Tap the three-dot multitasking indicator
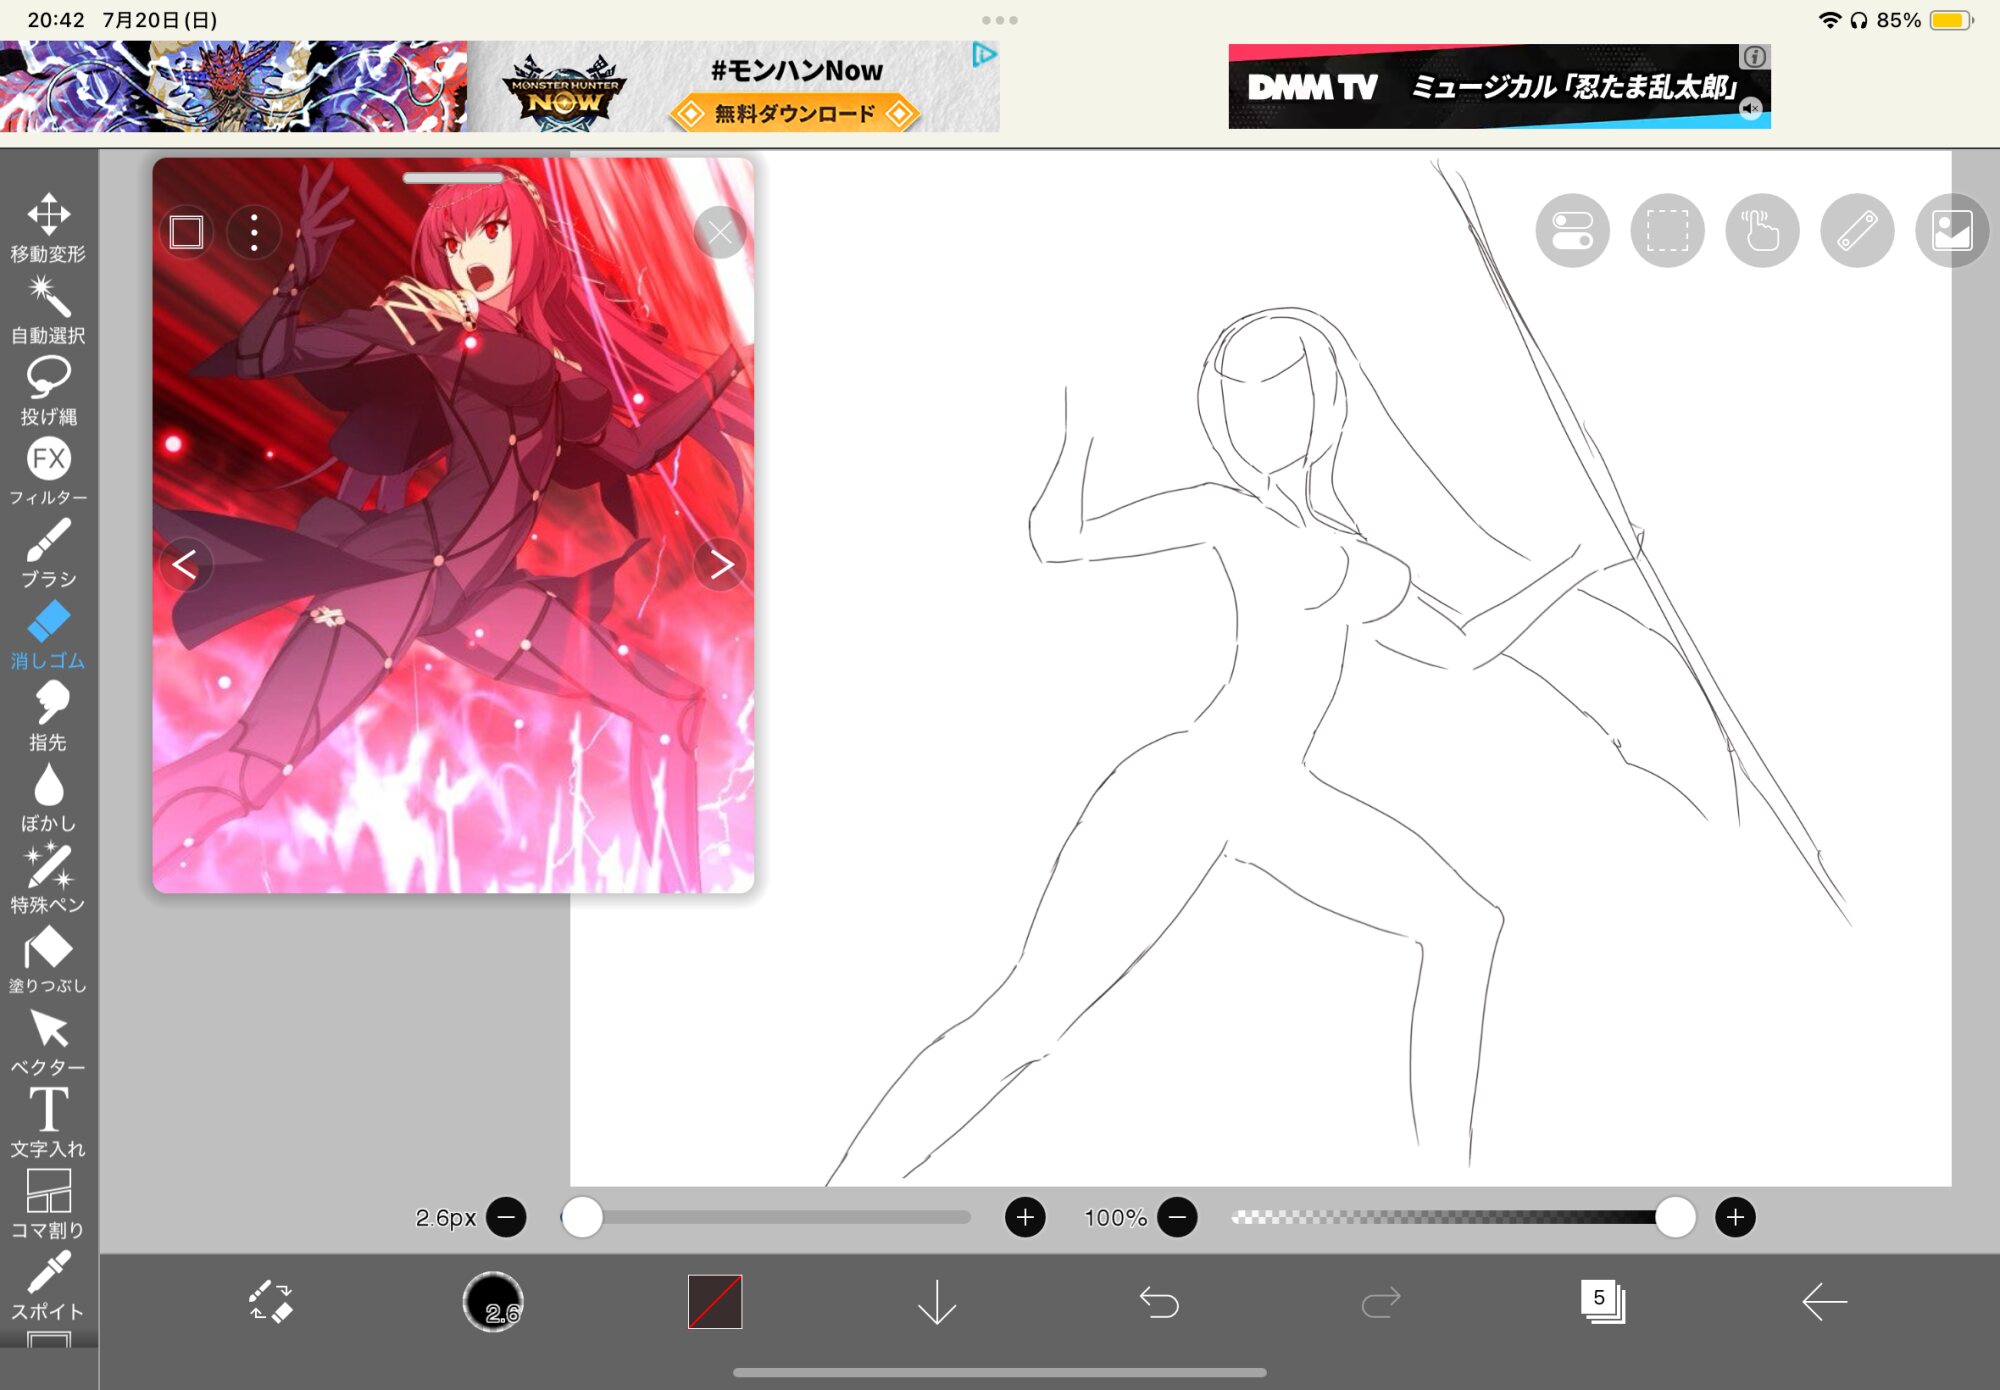Screen dimensions: 2000x1390 1000,20
